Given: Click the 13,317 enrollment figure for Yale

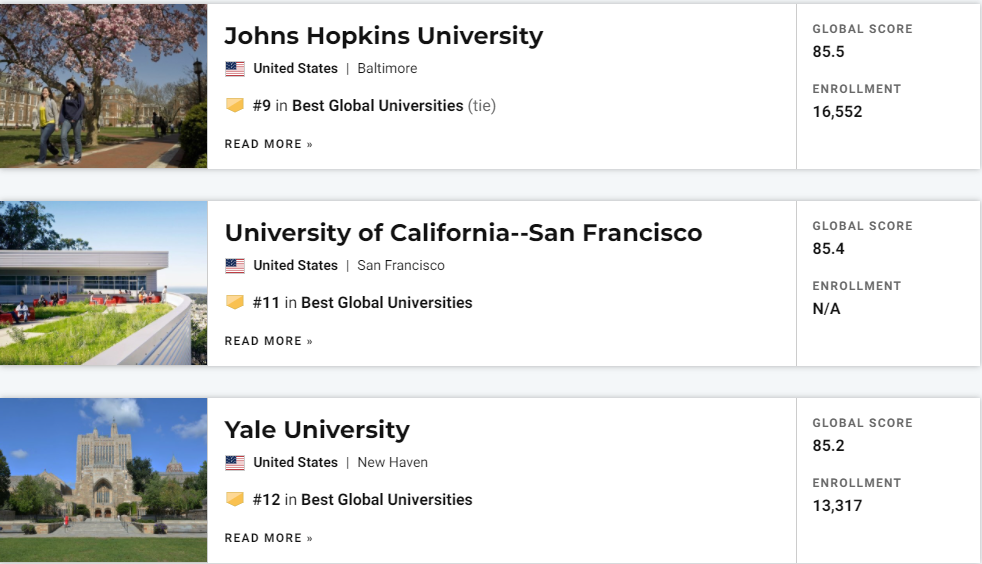Looking at the screenshot, I should click(x=837, y=506).
